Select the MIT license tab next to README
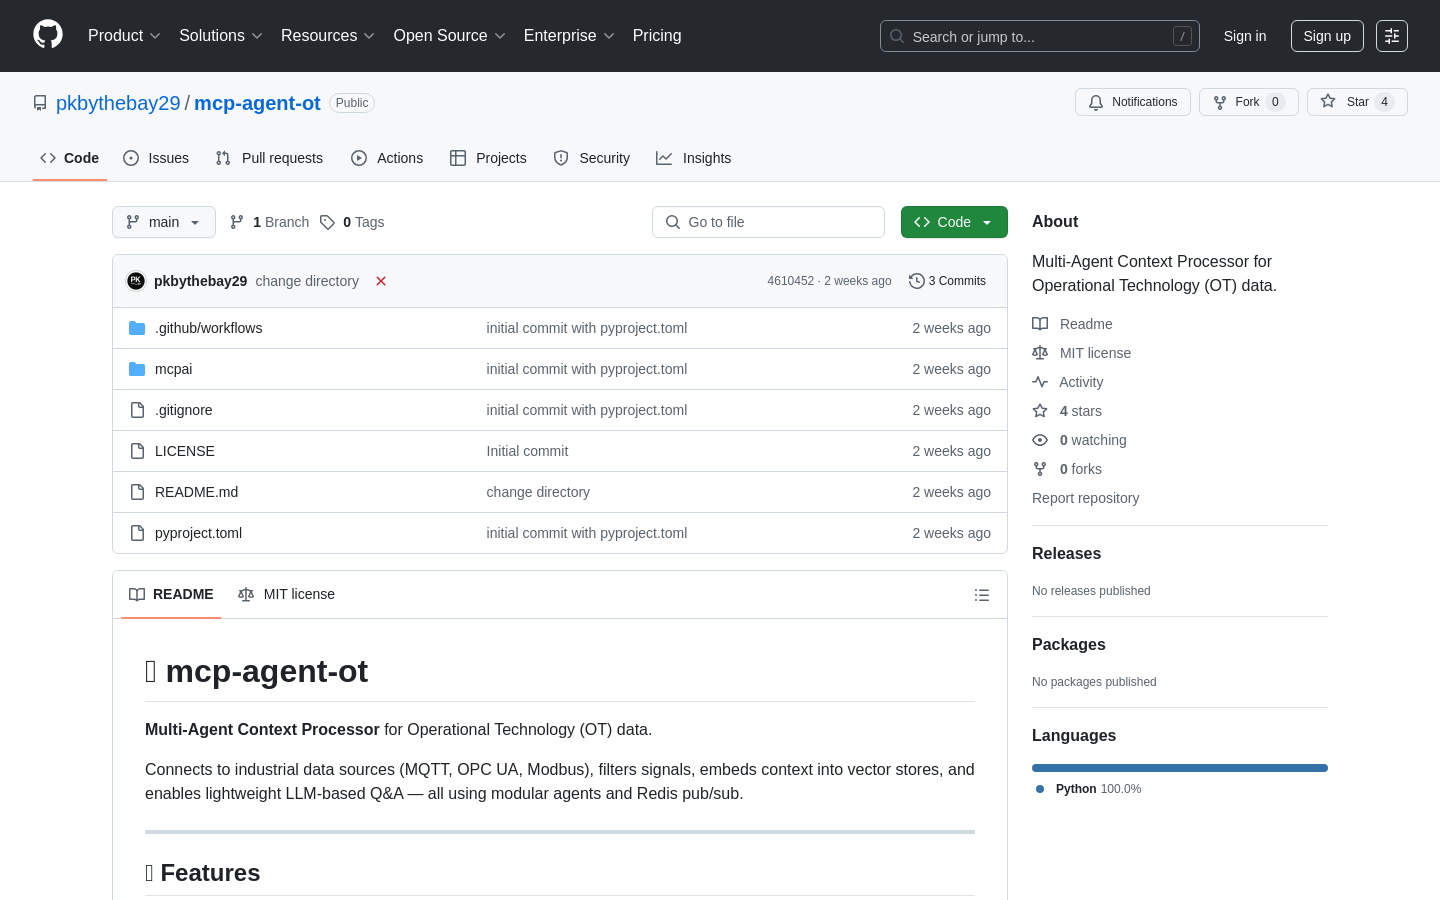The width and height of the screenshot is (1440, 900). pyautogui.click(x=286, y=594)
